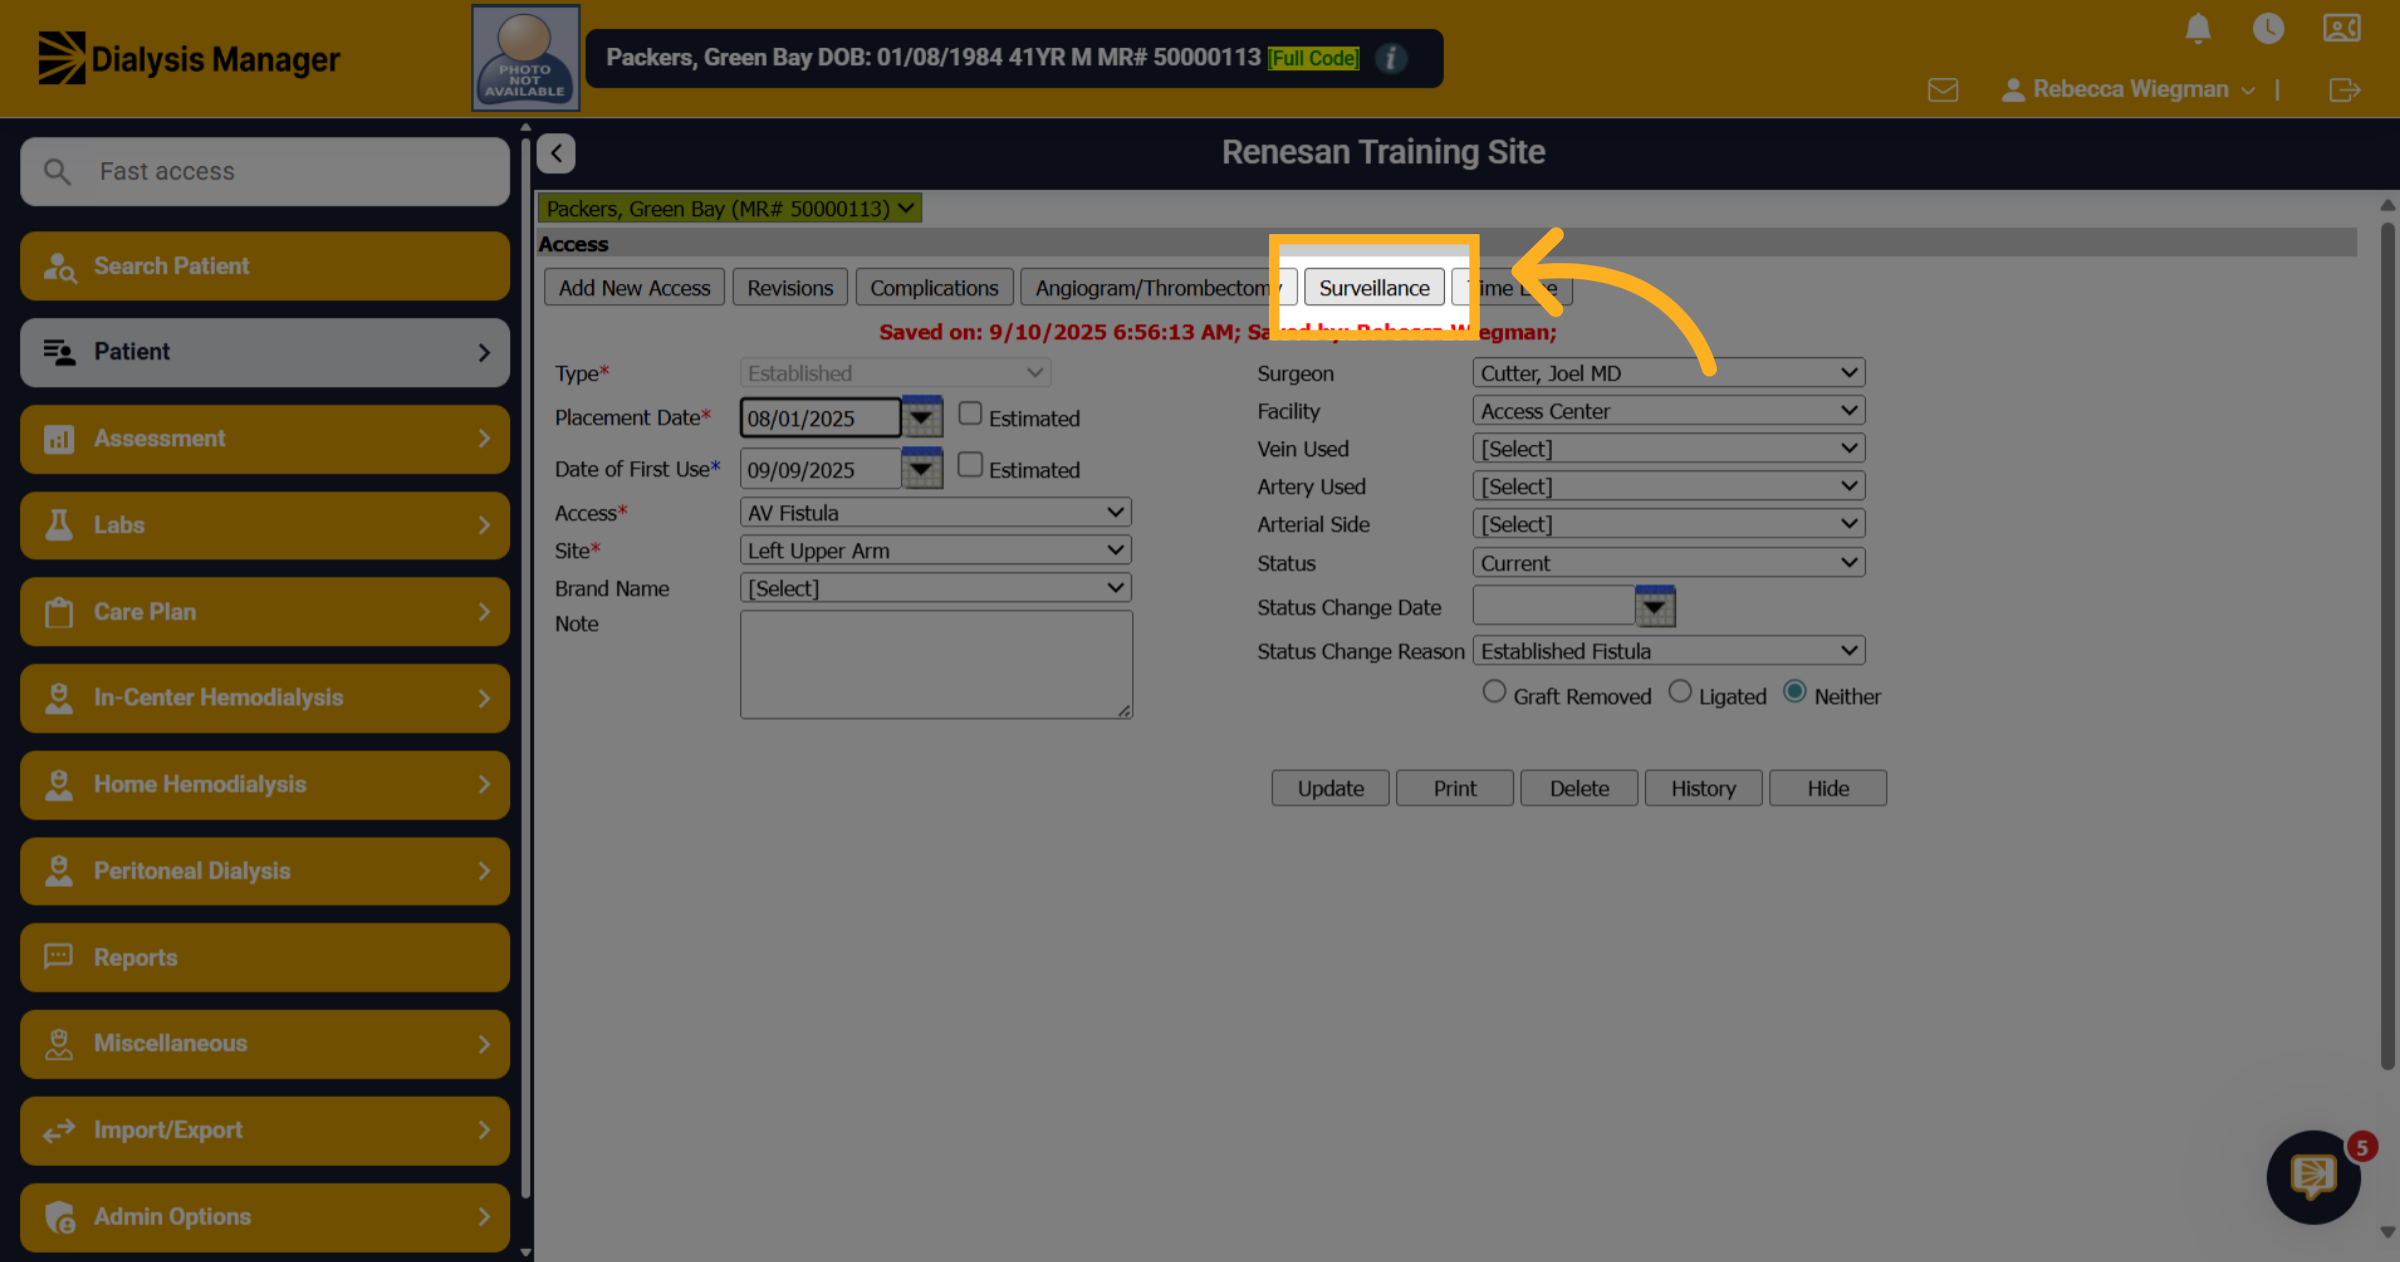Screen dimensions: 2400x1262
Task: Open the Vein Used dropdown
Action: [x=1669, y=449]
